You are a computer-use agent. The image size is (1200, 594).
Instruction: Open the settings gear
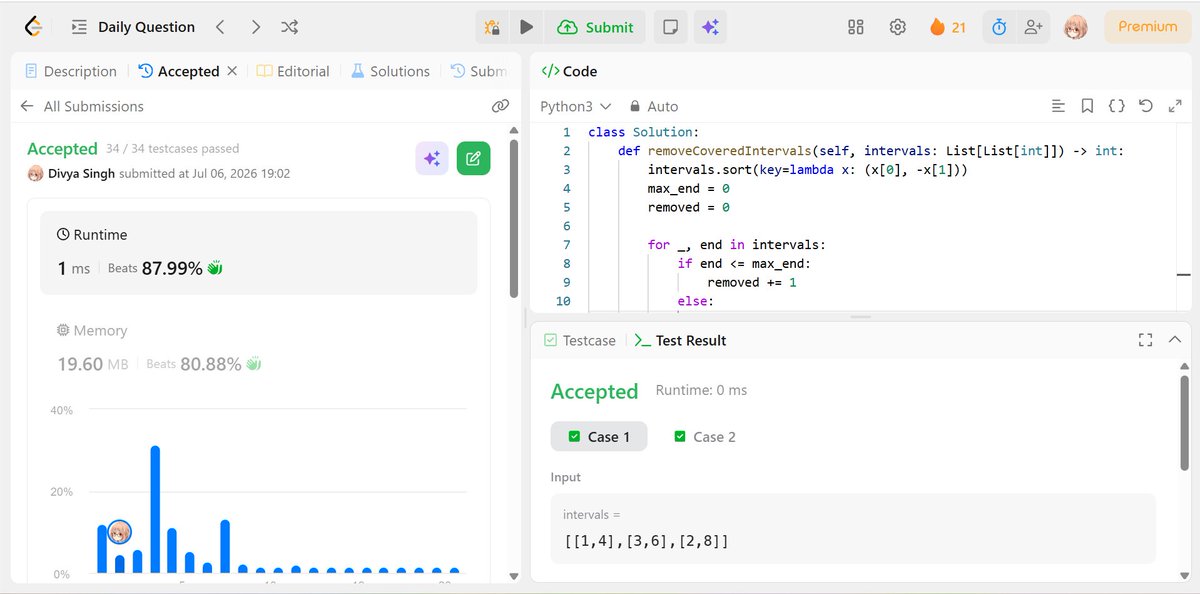tap(898, 27)
